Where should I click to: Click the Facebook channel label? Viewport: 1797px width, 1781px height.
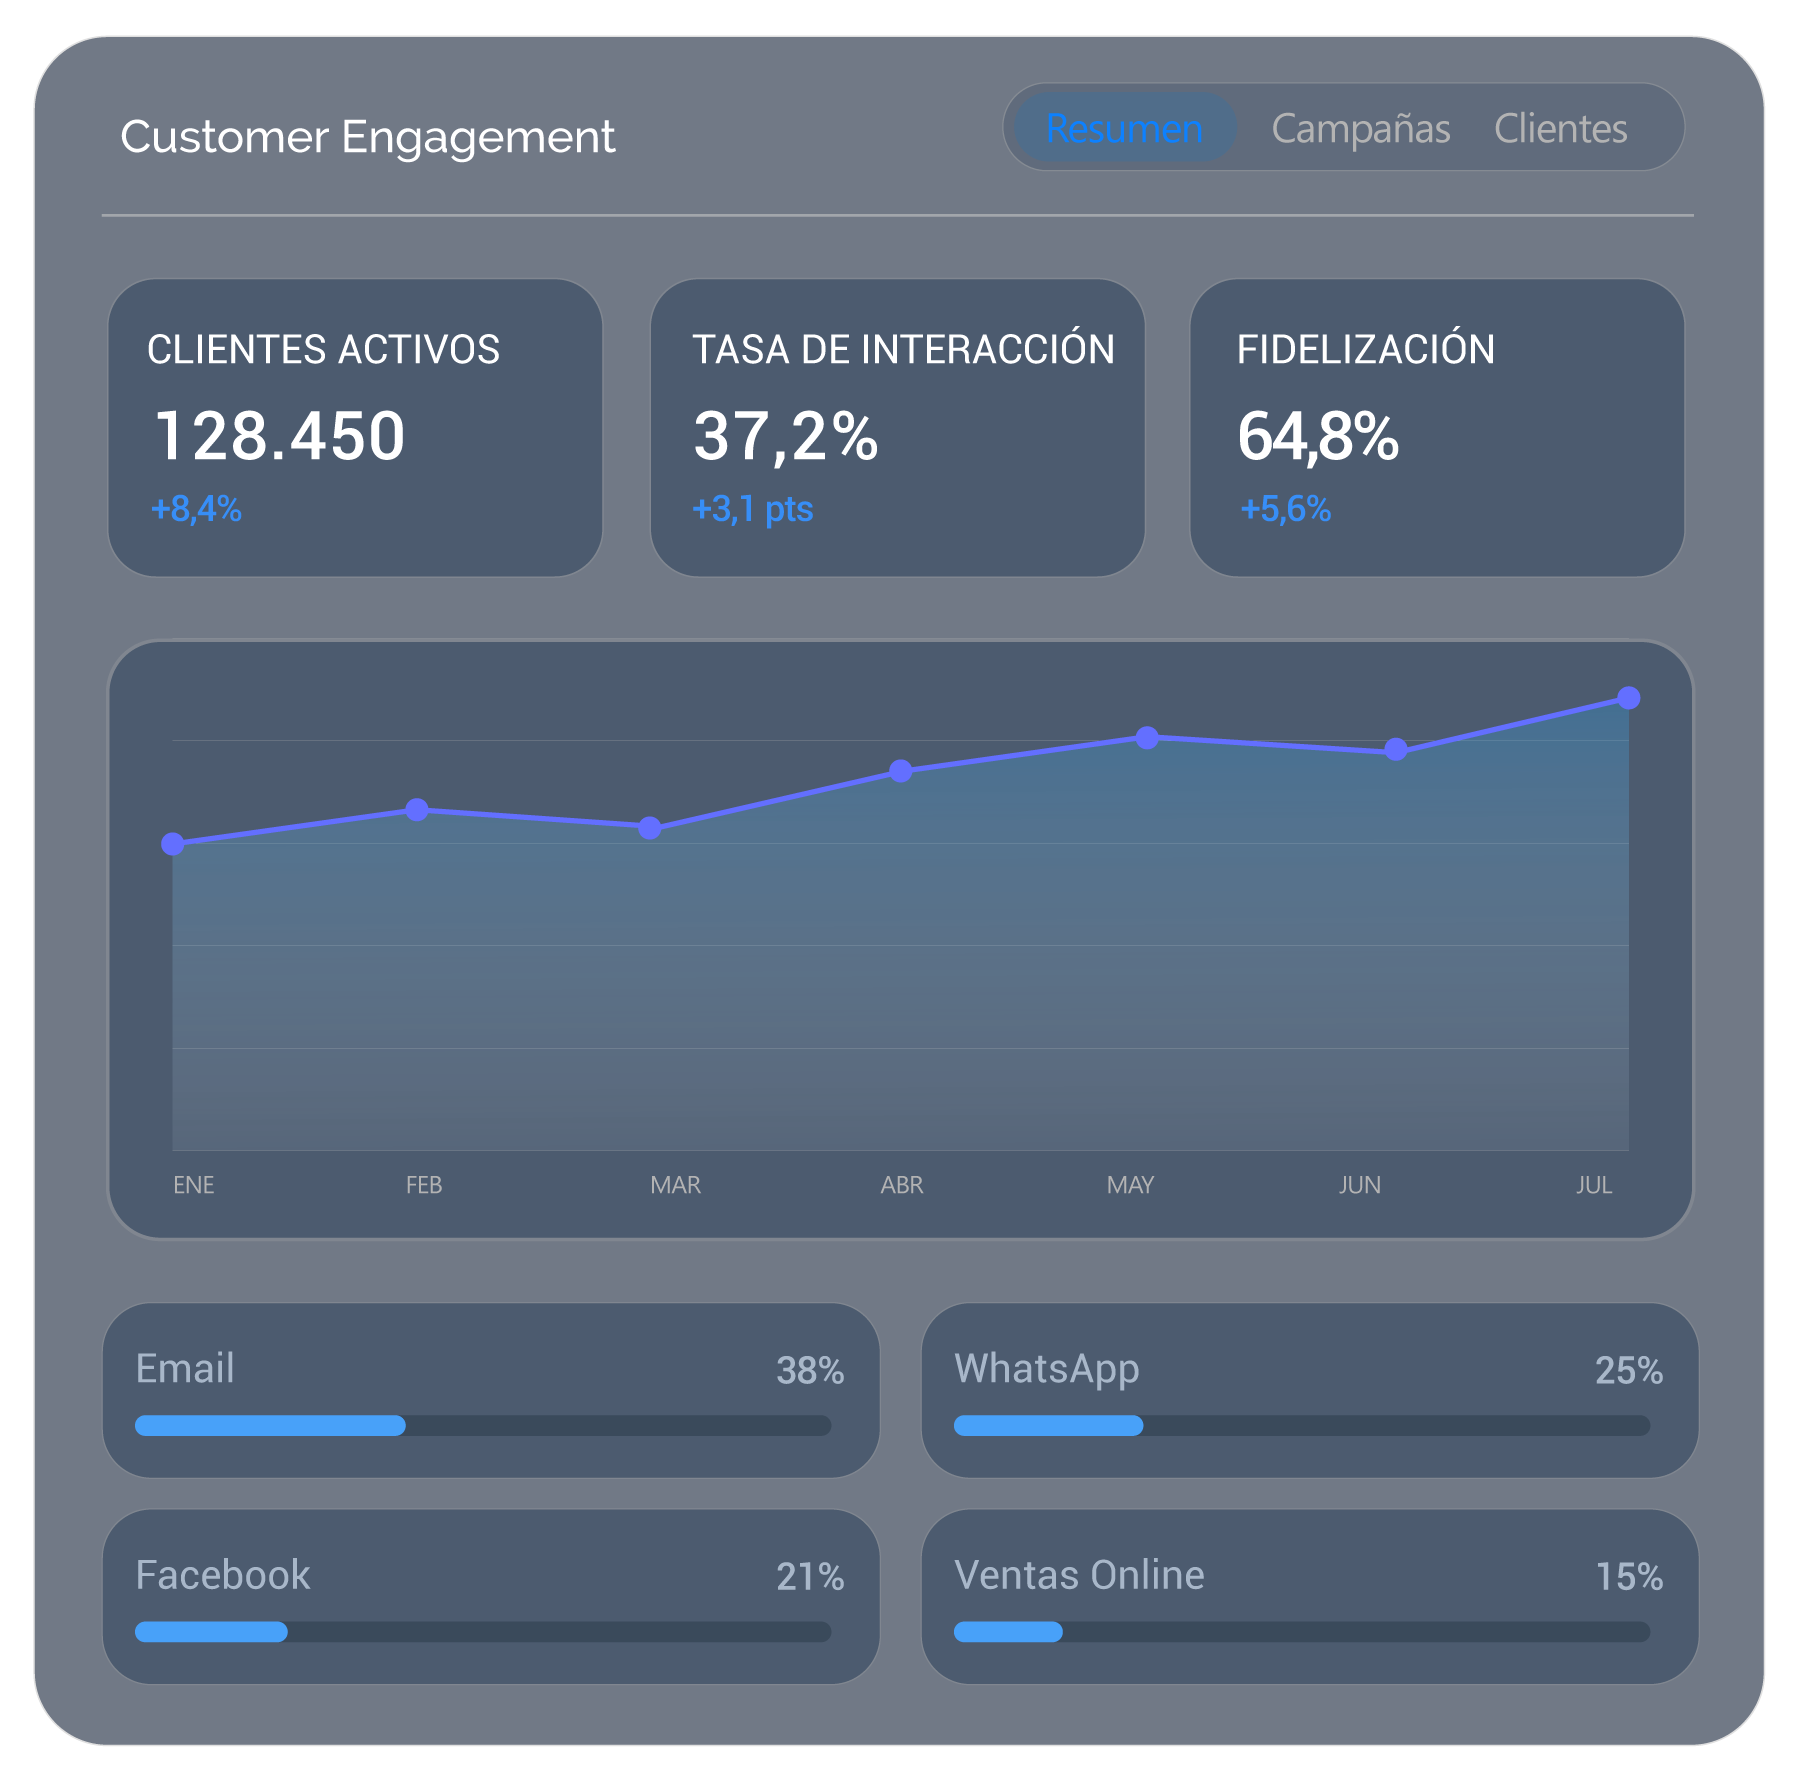(x=223, y=1575)
